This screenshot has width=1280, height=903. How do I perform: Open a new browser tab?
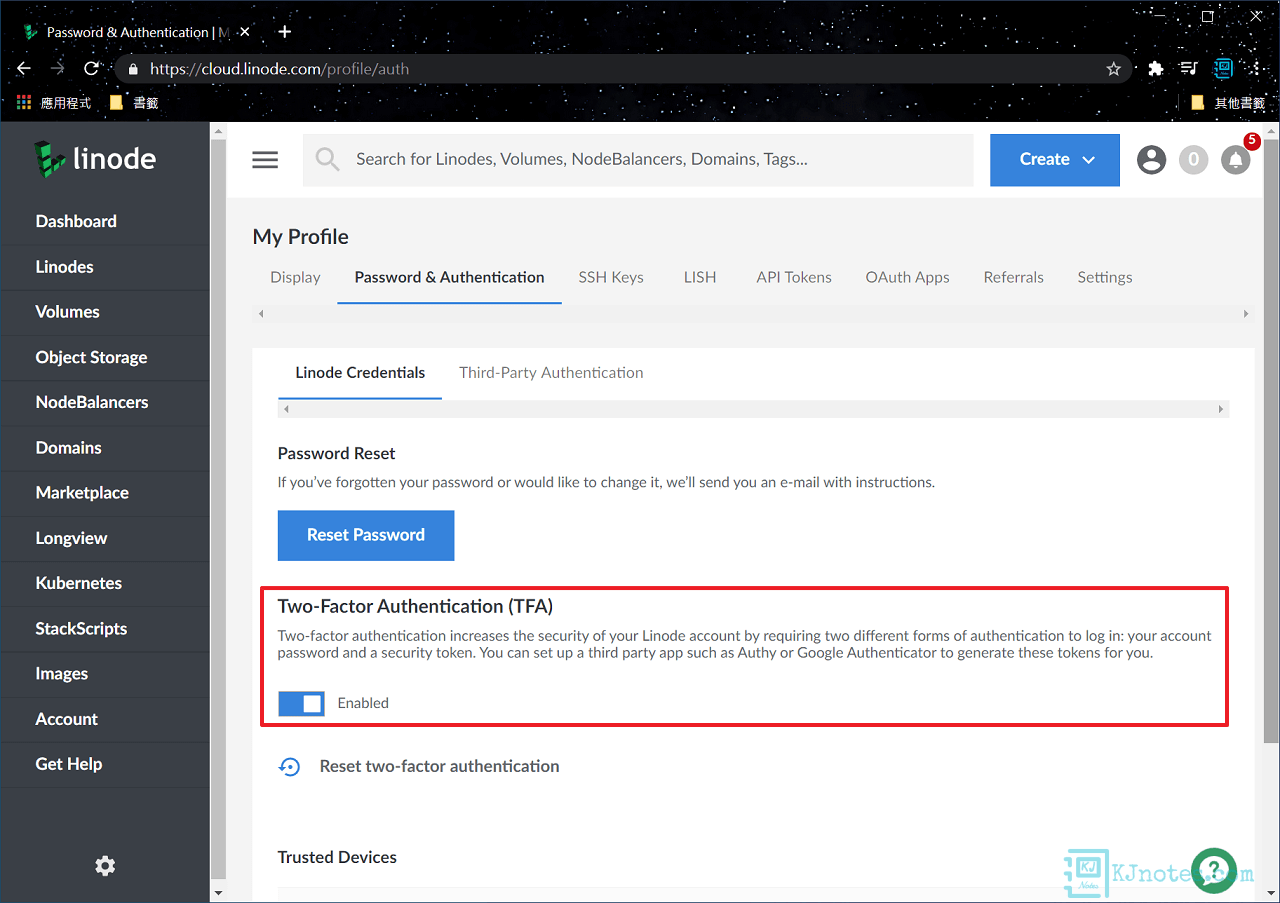(285, 31)
